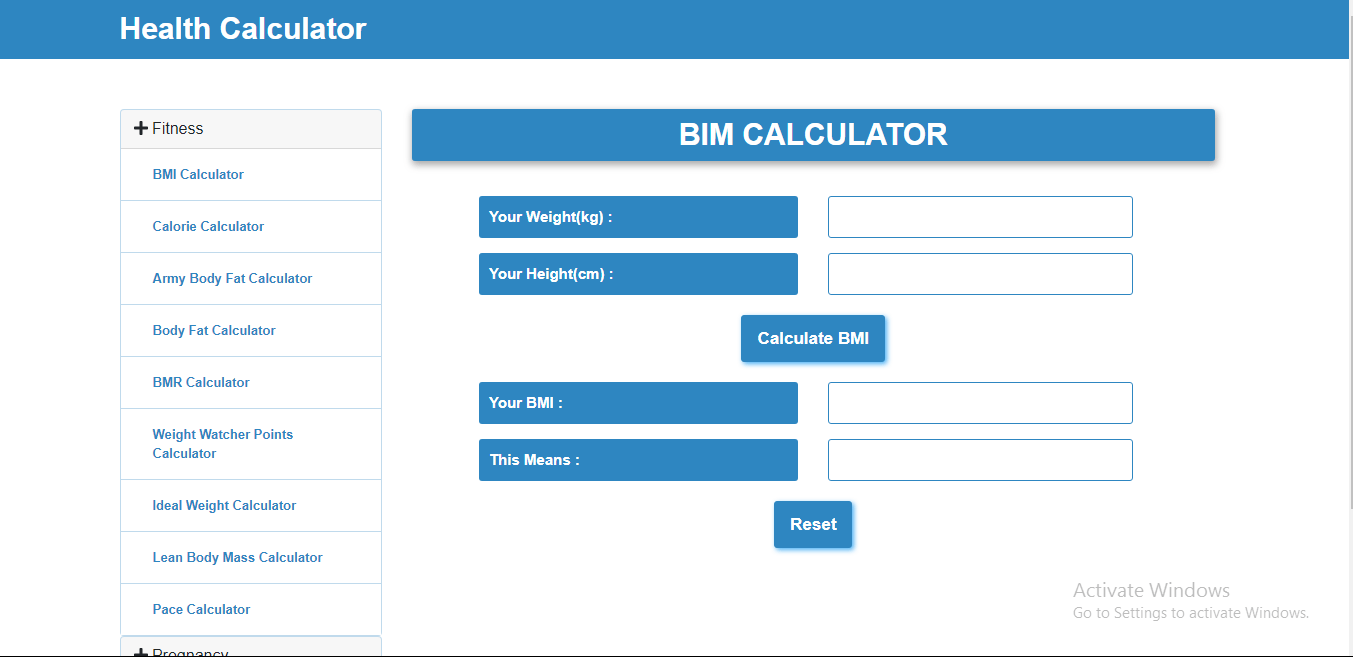Click the 'Your Height(cm) :' label
The width and height of the screenshot is (1353, 657).
click(x=638, y=274)
